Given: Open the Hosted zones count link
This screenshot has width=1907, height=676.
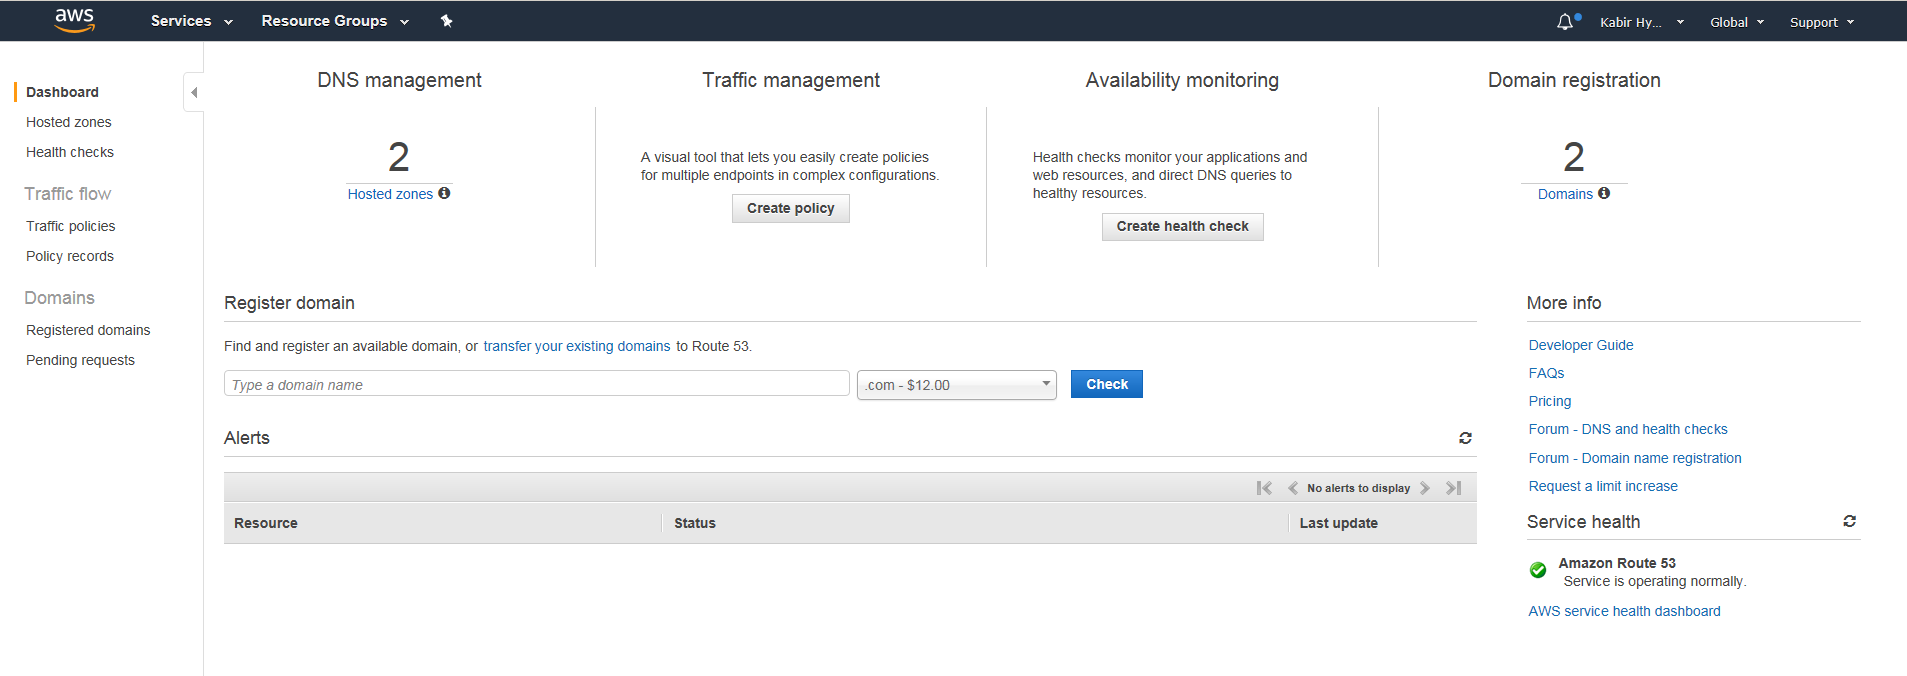Looking at the screenshot, I should click(390, 194).
